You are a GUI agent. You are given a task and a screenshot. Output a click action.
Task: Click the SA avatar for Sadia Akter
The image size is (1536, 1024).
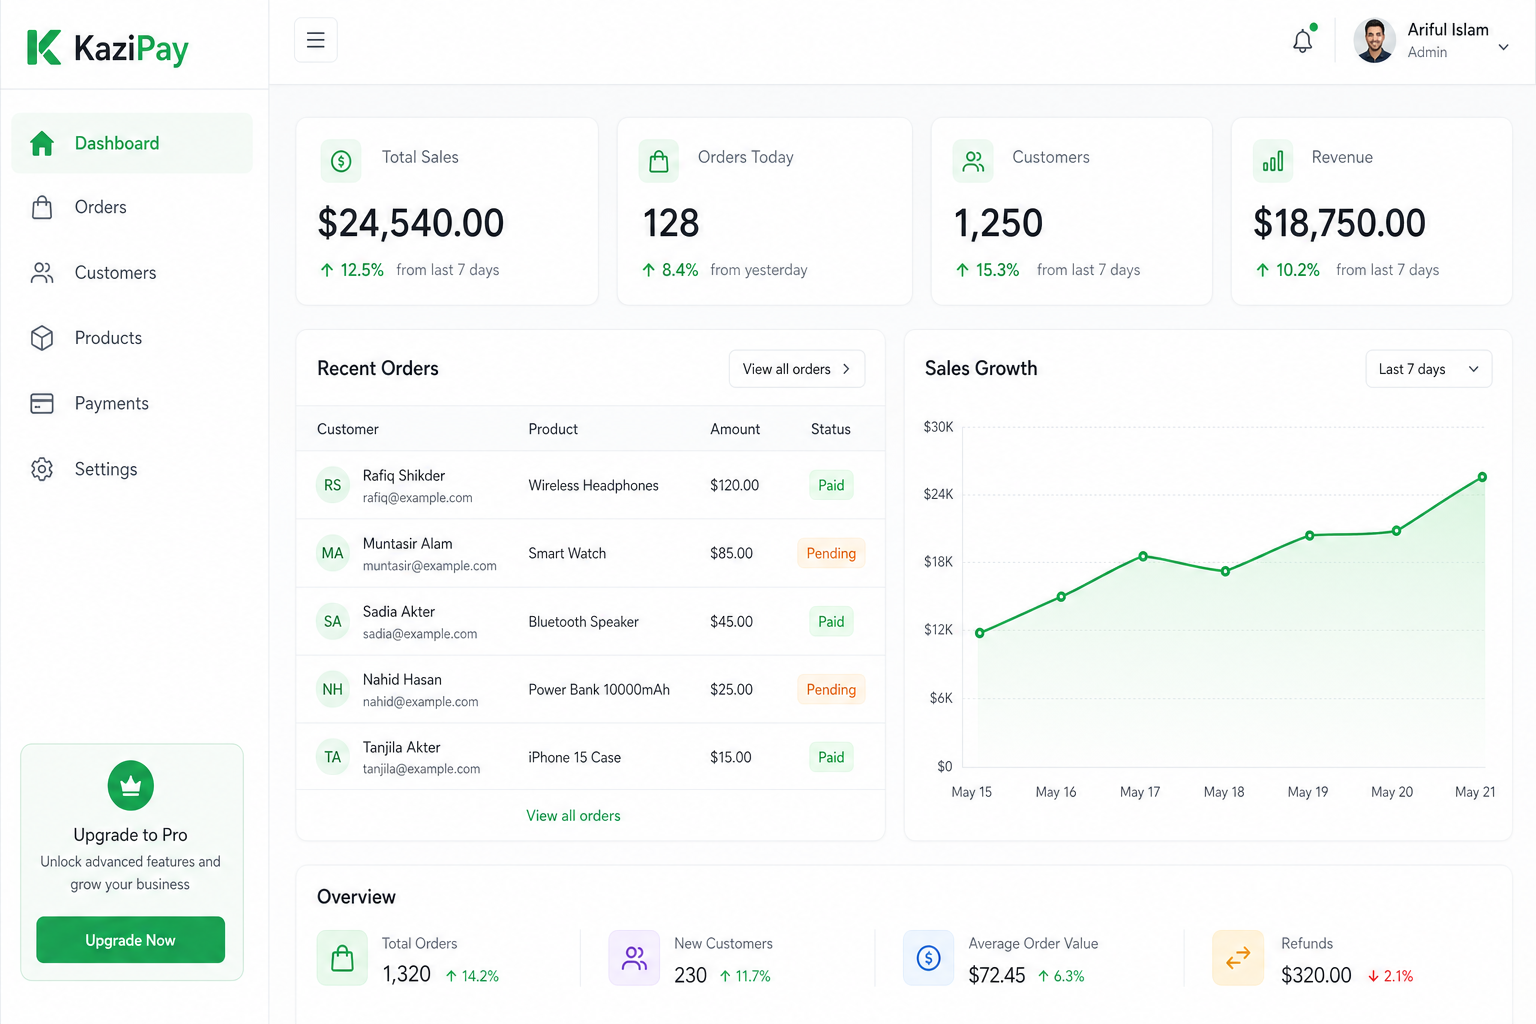[x=333, y=621]
